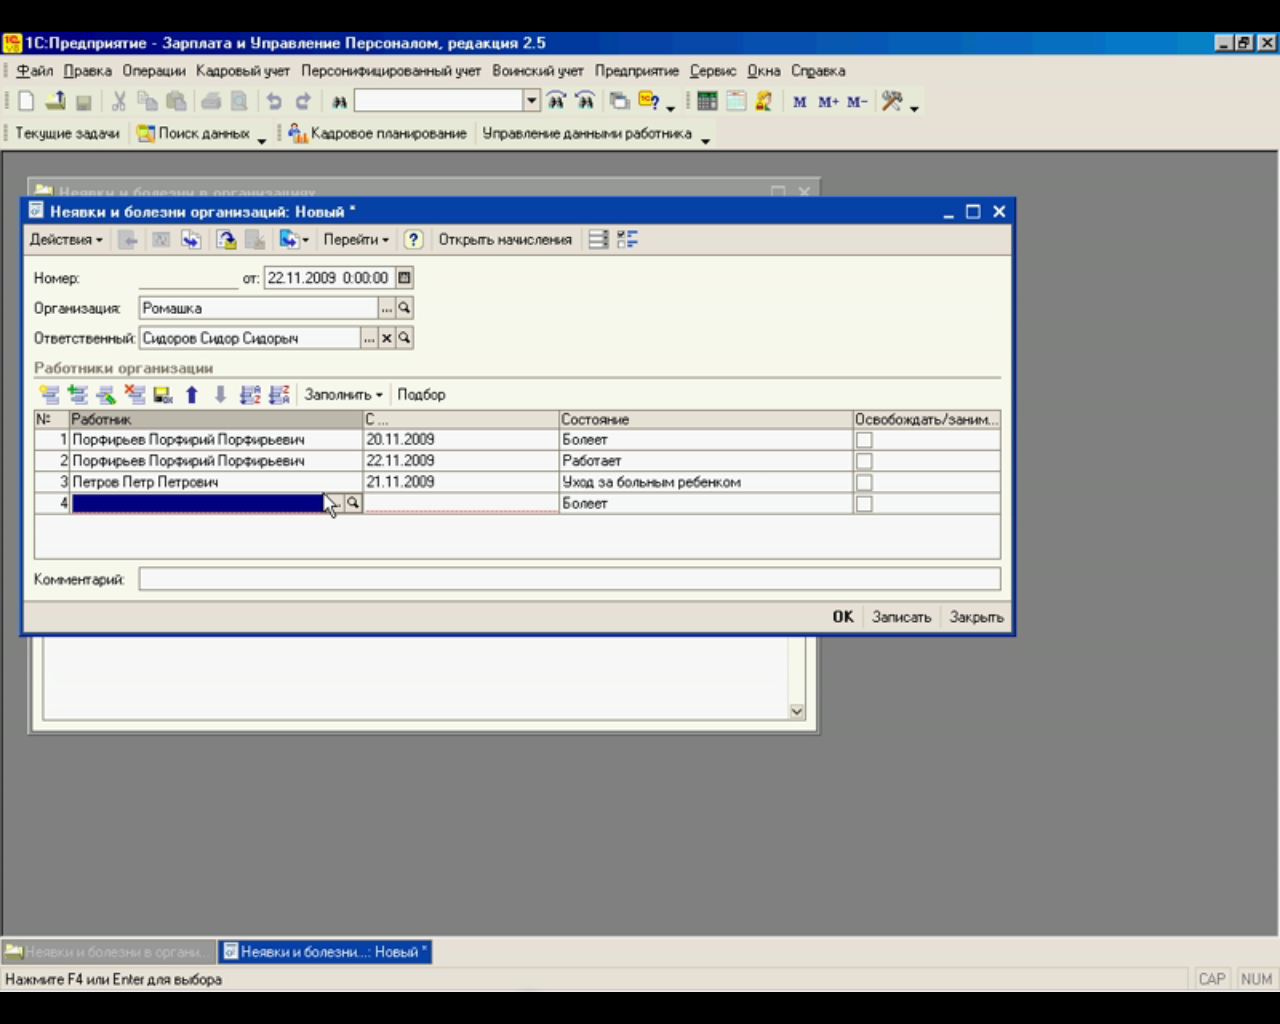This screenshot has height=1024, width=1280.
Task: Click the Move row down arrow
Action: coord(221,394)
